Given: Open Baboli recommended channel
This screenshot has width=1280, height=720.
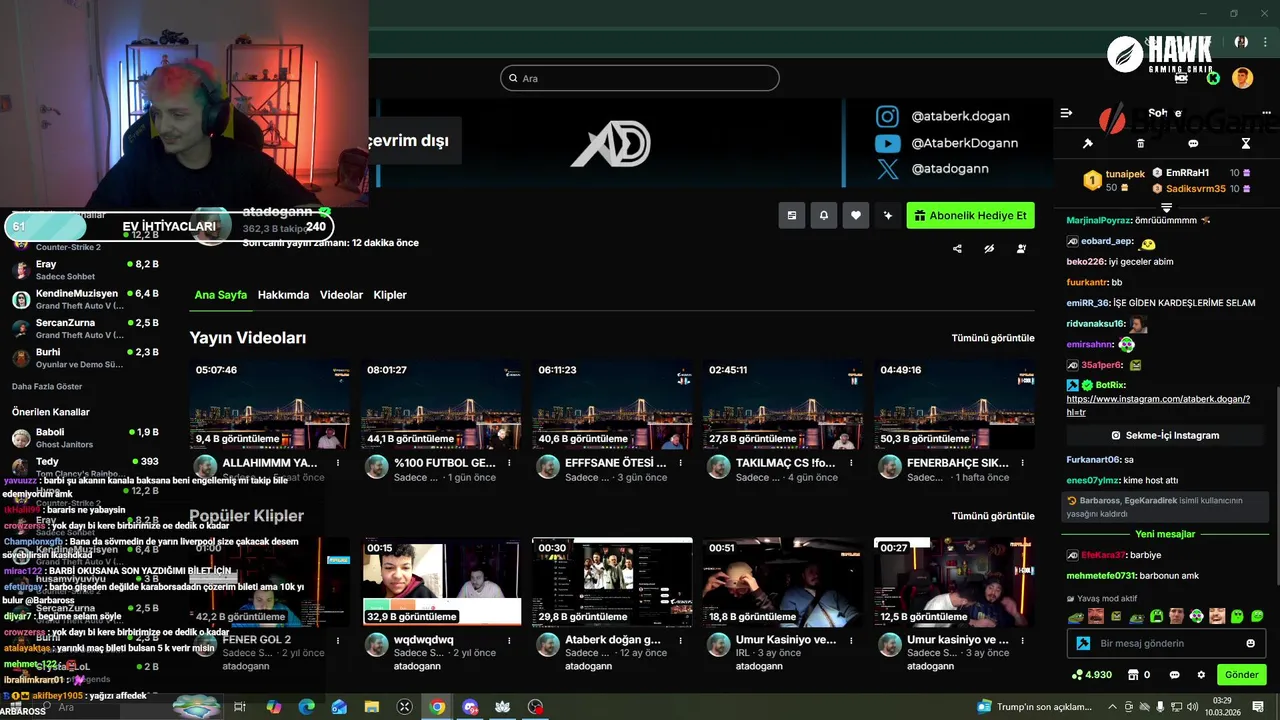Looking at the screenshot, I should [x=85, y=438].
